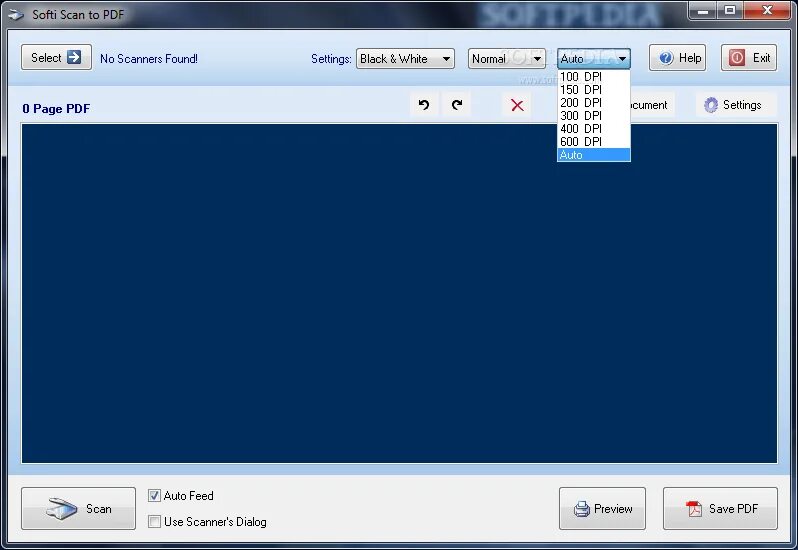
Task: Start scanning with the Scan button
Action: click(x=78, y=508)
